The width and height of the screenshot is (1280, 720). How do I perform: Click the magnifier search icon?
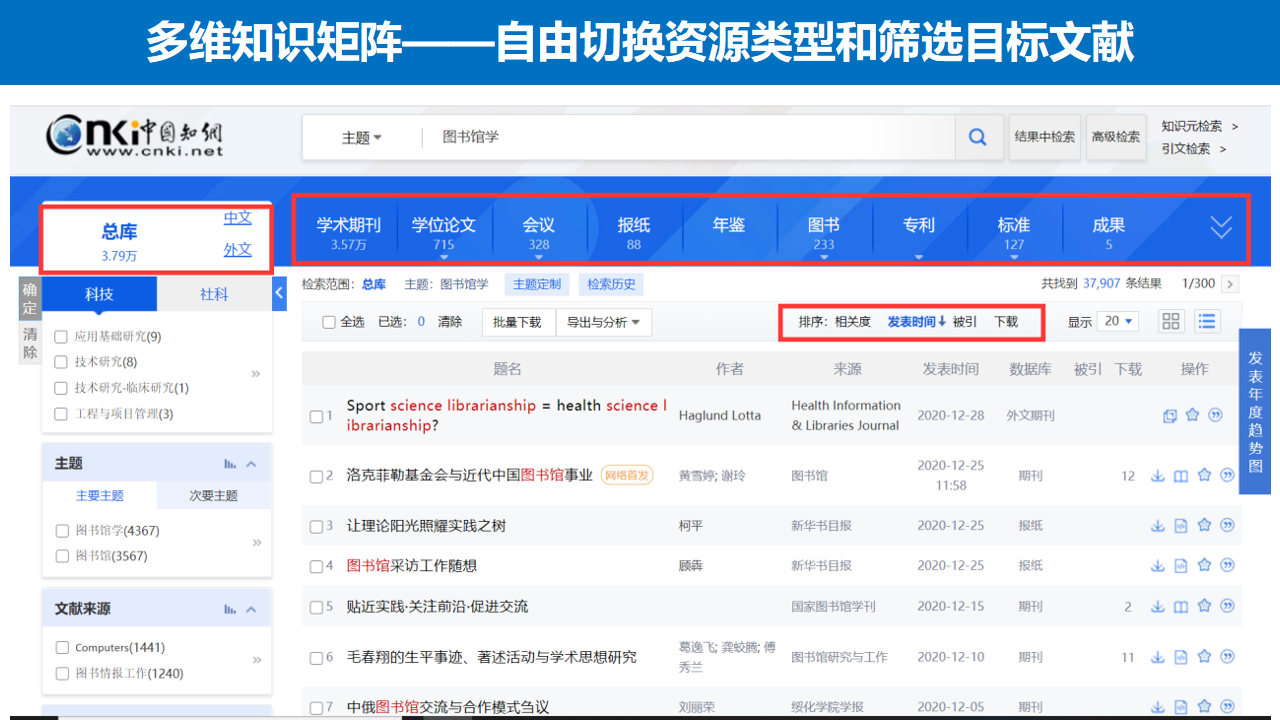977,138
